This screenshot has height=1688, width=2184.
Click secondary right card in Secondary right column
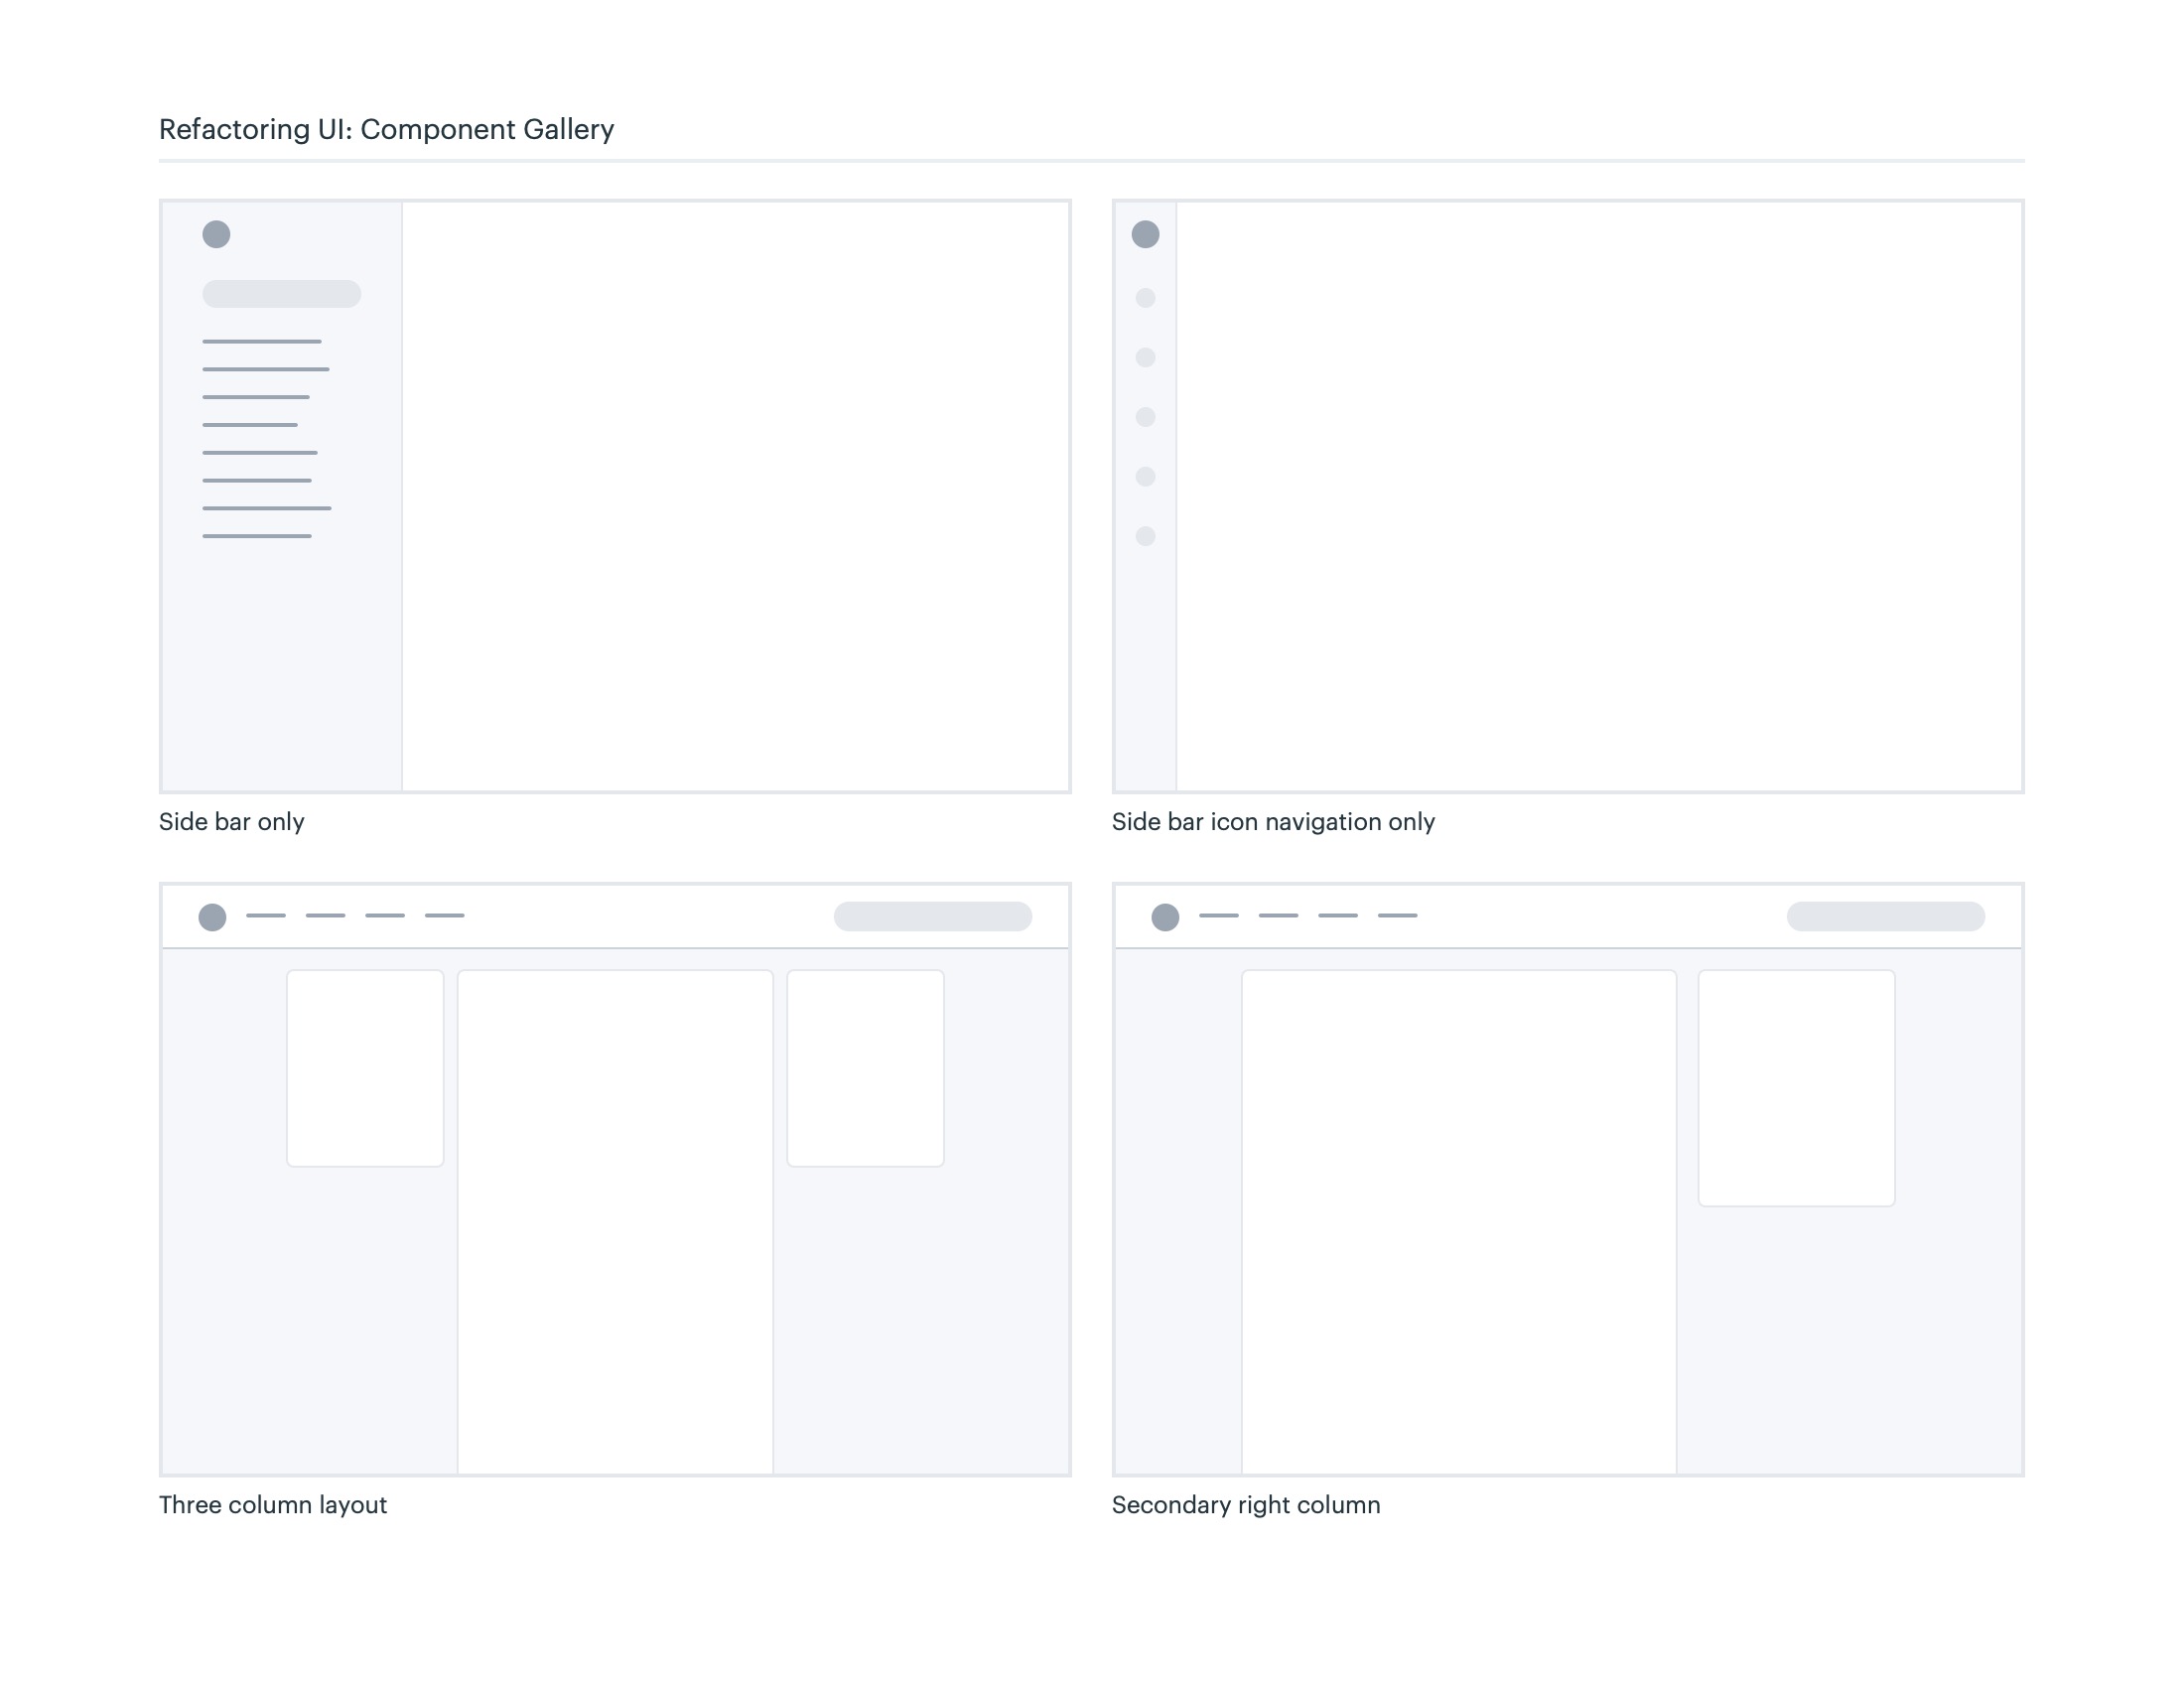click(1796, 1087)
